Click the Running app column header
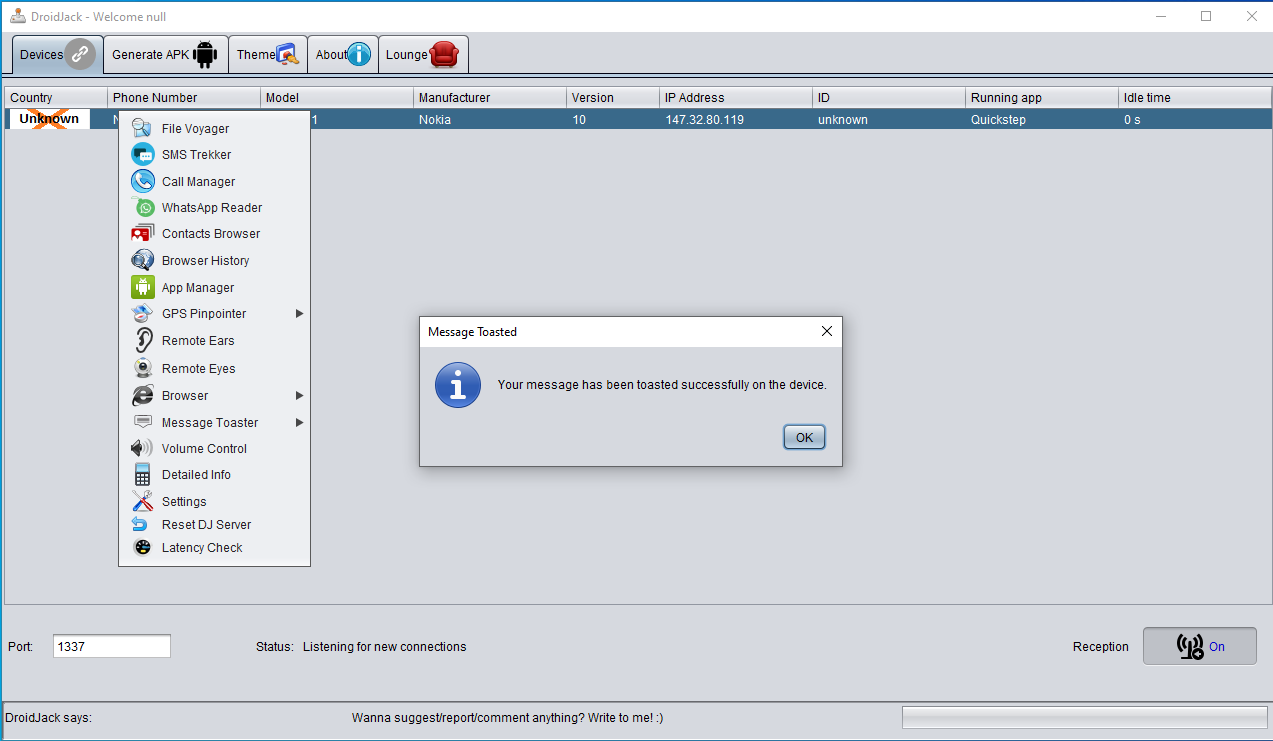1273x741 pixels. tap(1042, 97)
